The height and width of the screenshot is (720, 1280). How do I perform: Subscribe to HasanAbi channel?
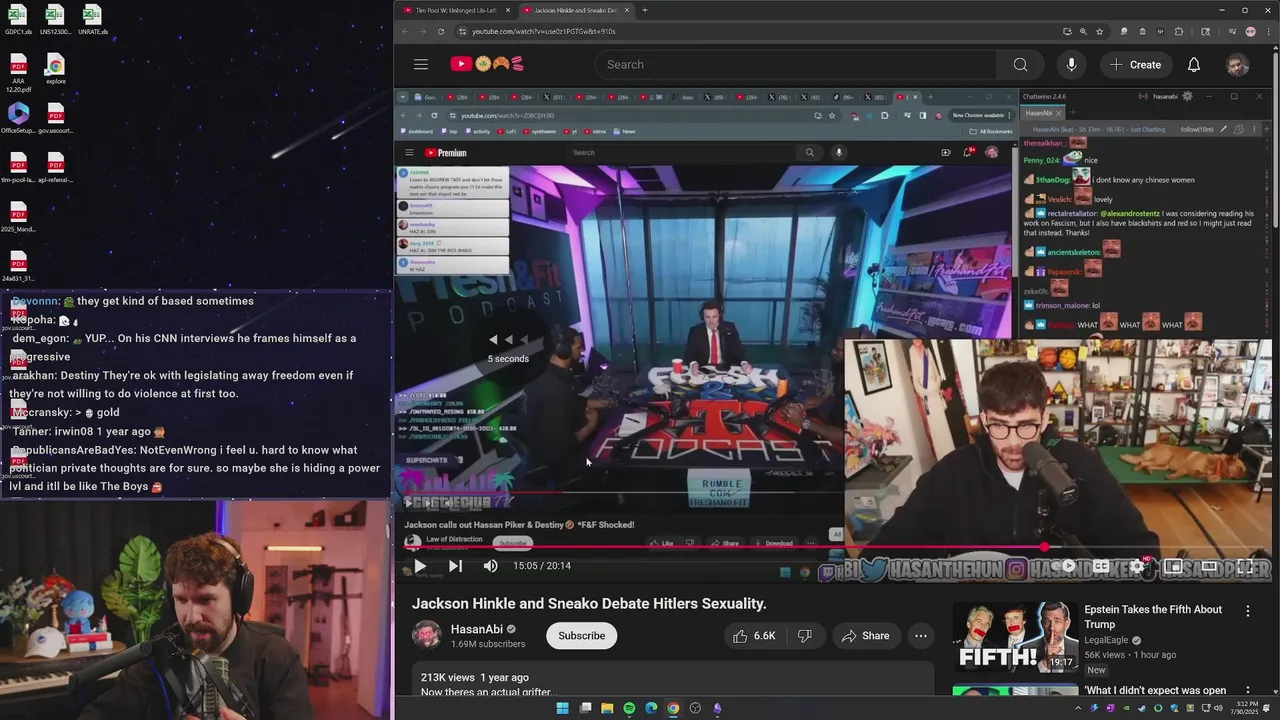point(581,636)
